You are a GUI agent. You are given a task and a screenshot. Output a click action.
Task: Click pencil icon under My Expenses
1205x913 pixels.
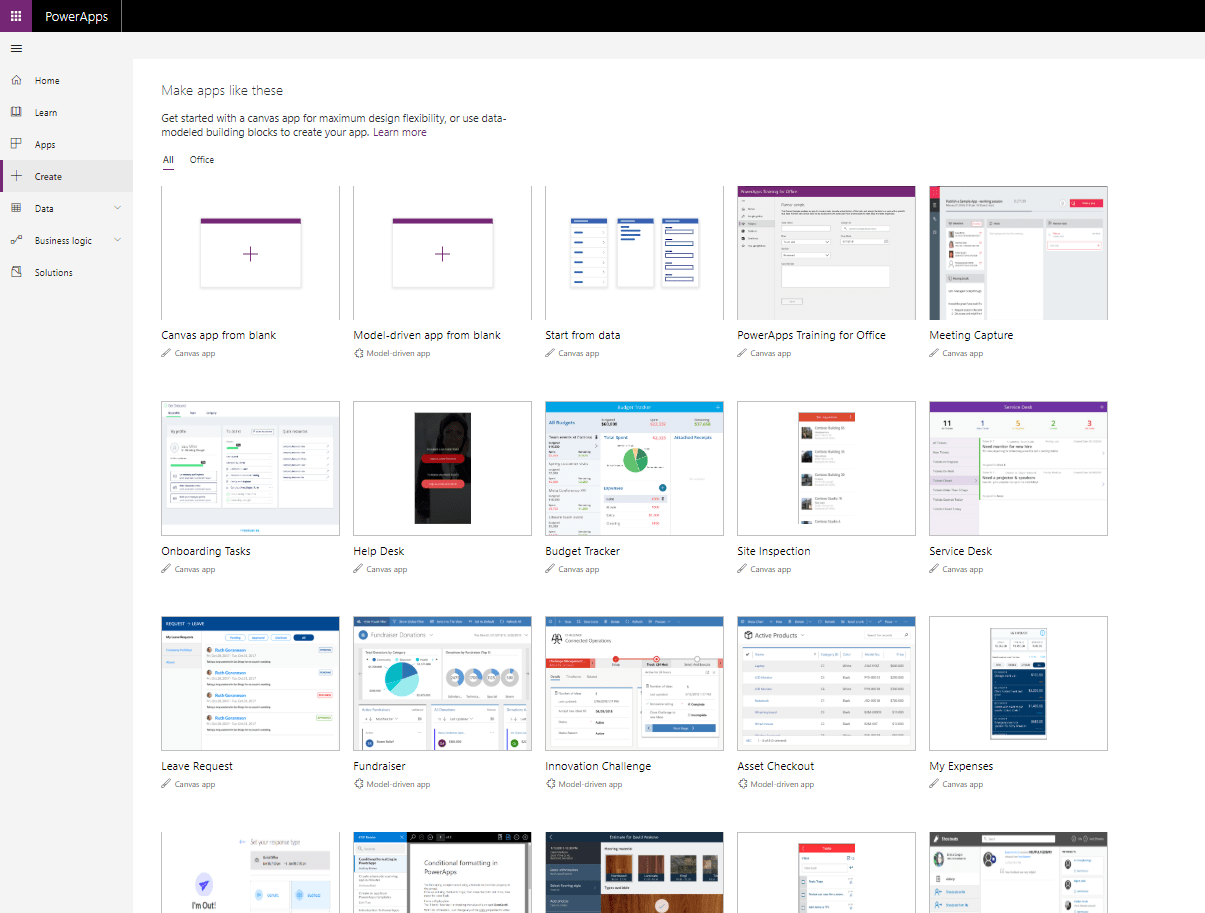[934, 784]
